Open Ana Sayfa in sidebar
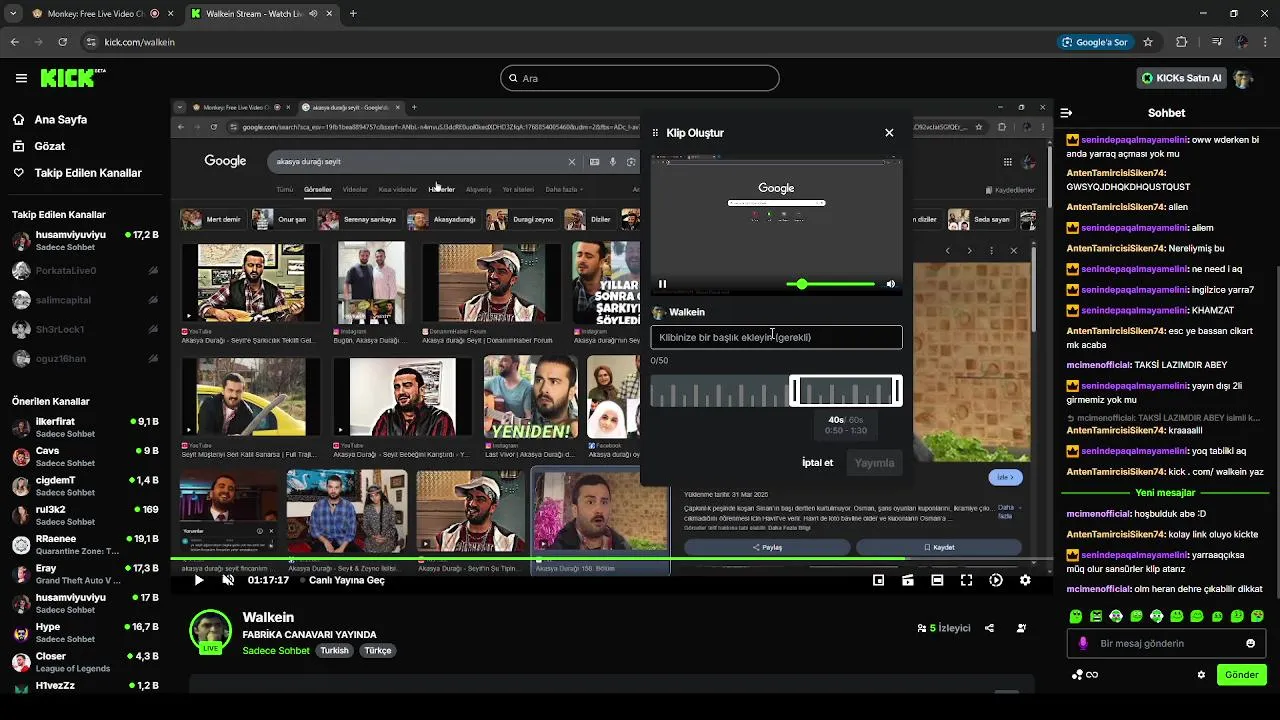Image resolution: width=1280 pixels, height=720 pixels. coord(61,119)
